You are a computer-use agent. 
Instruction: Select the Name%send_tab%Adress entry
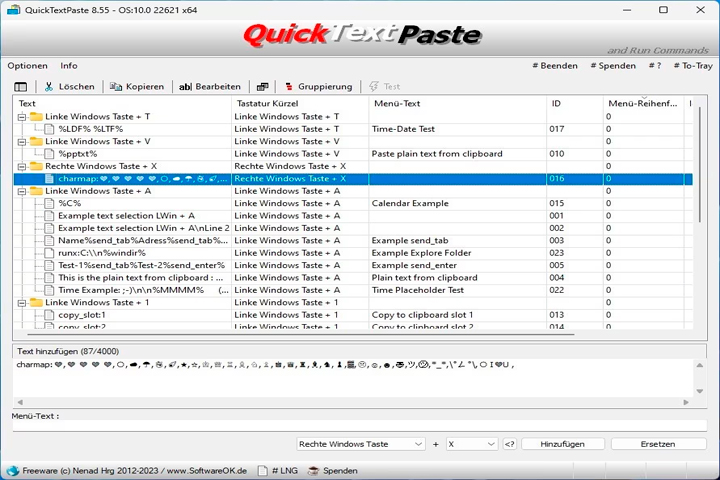pos(143,241)
